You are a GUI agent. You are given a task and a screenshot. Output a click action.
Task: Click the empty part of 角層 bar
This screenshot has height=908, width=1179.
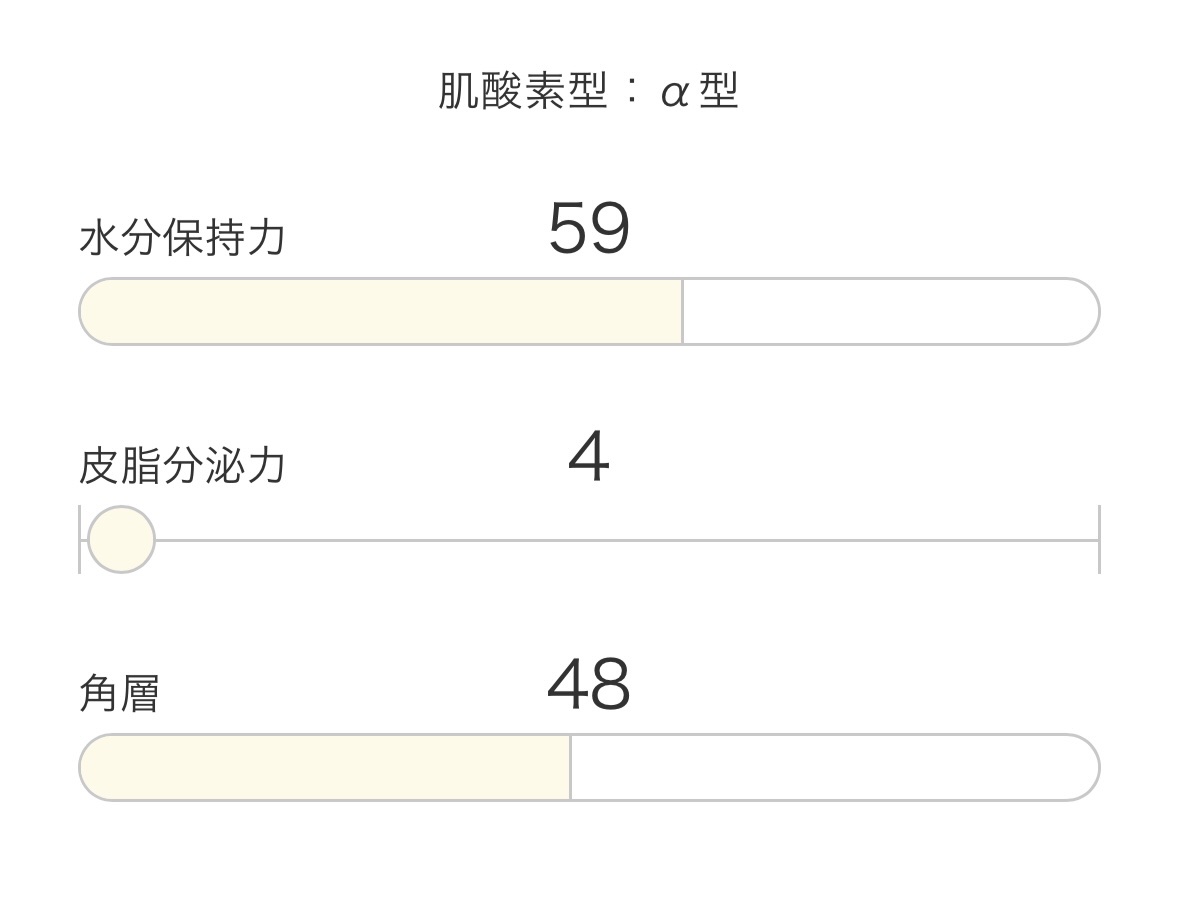(830, 768)
